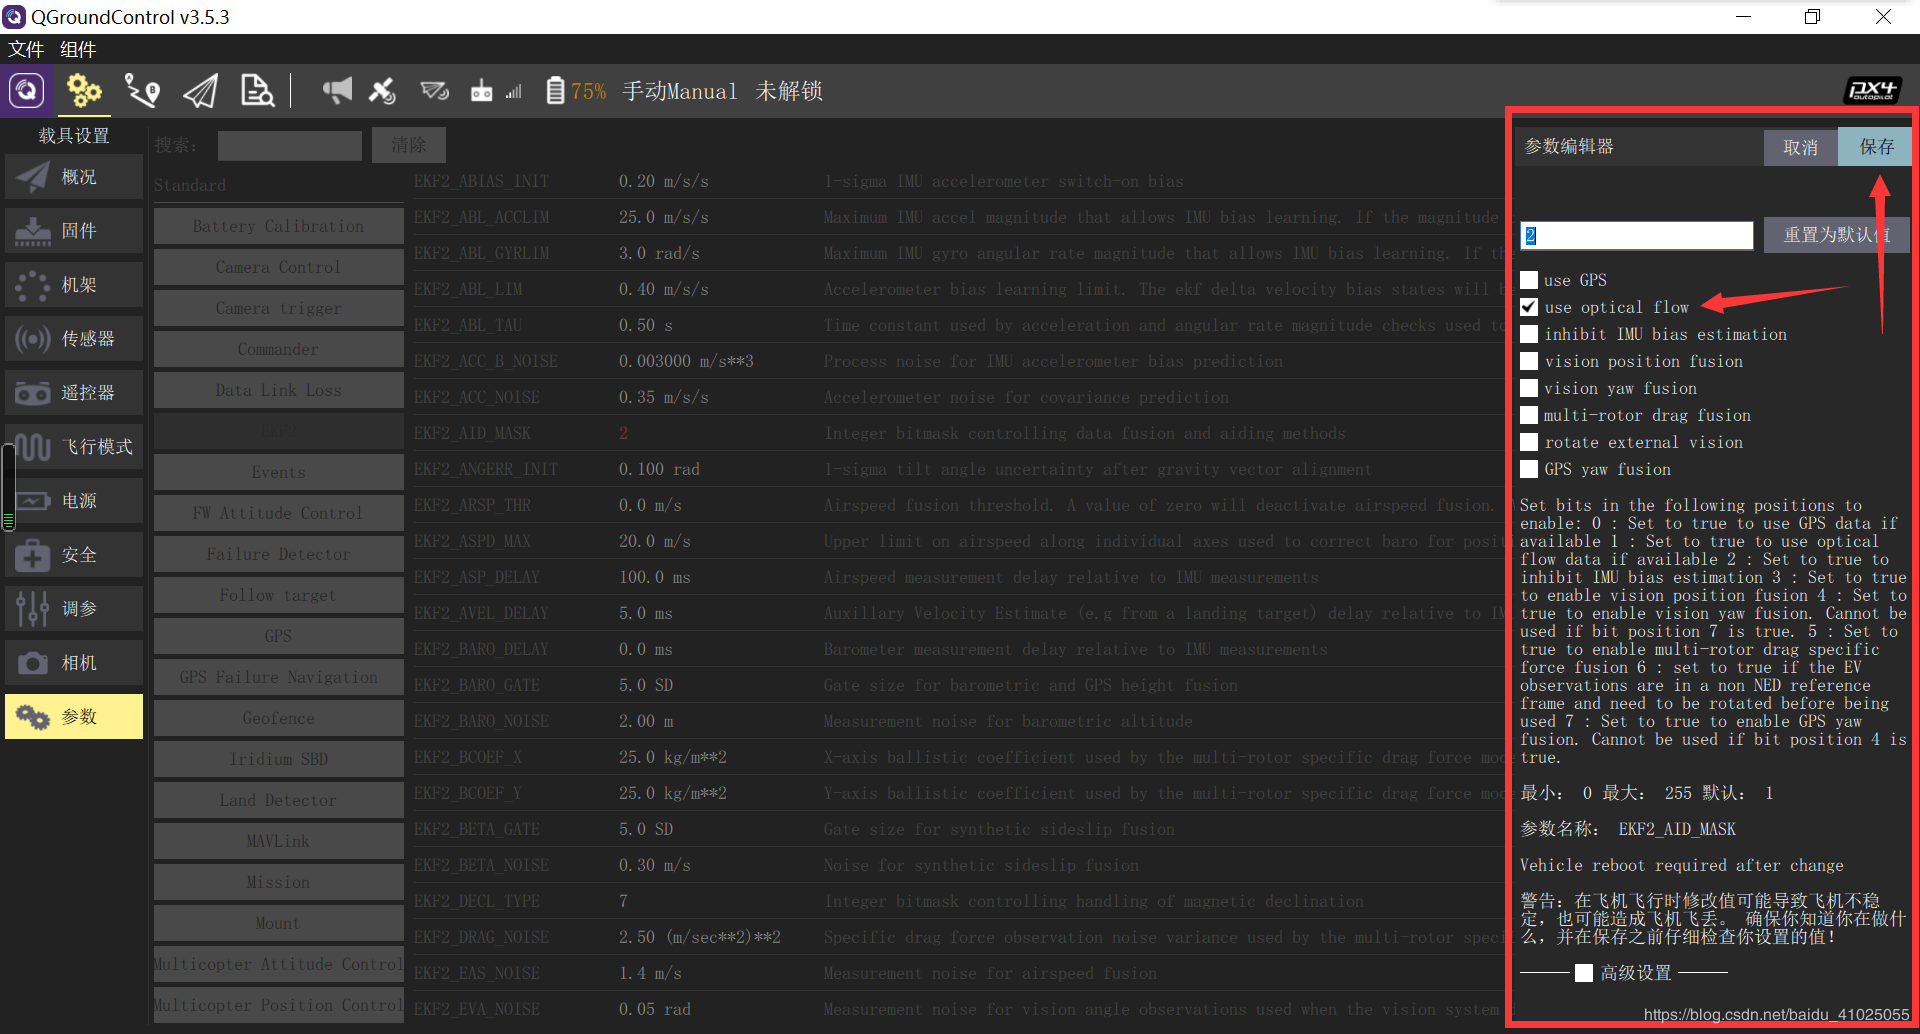Click EKF2_ABIAS_INIT value 0.20 m/s/s

coord(663,181)
